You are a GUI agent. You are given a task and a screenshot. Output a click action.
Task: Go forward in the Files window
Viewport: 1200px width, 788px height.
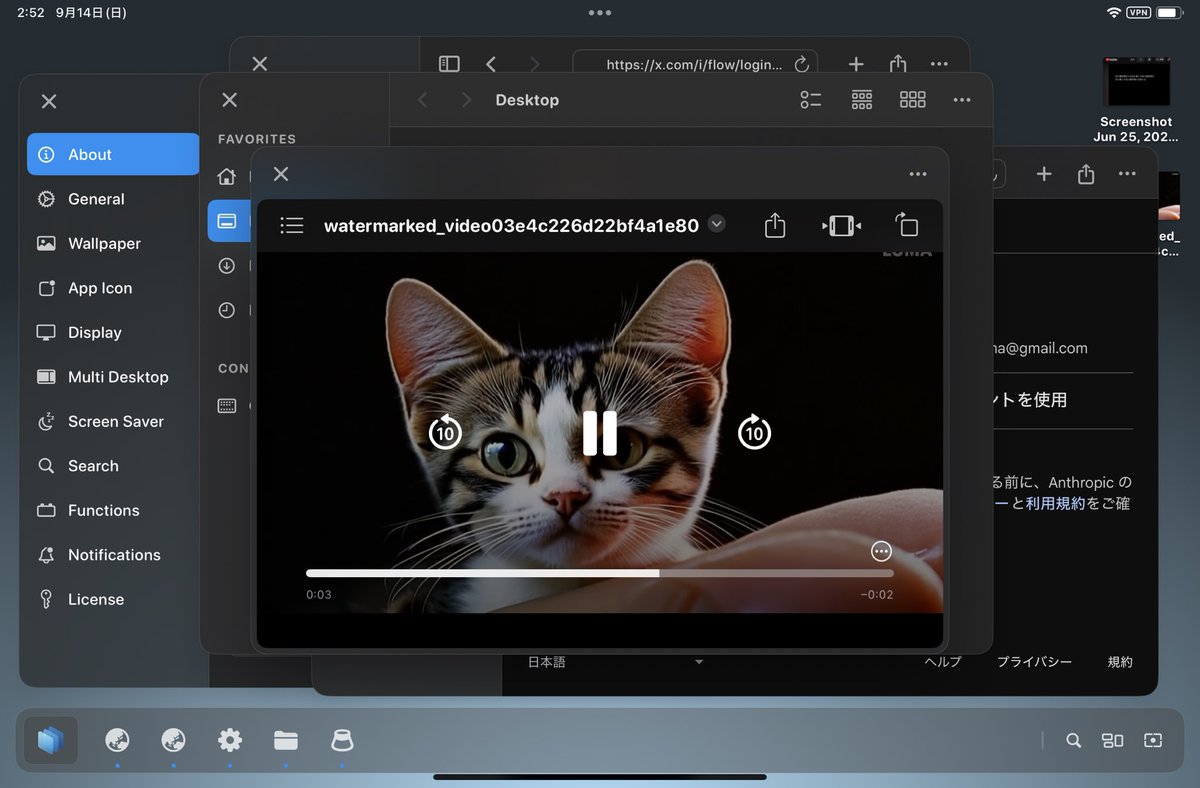(x=466, y=100)
